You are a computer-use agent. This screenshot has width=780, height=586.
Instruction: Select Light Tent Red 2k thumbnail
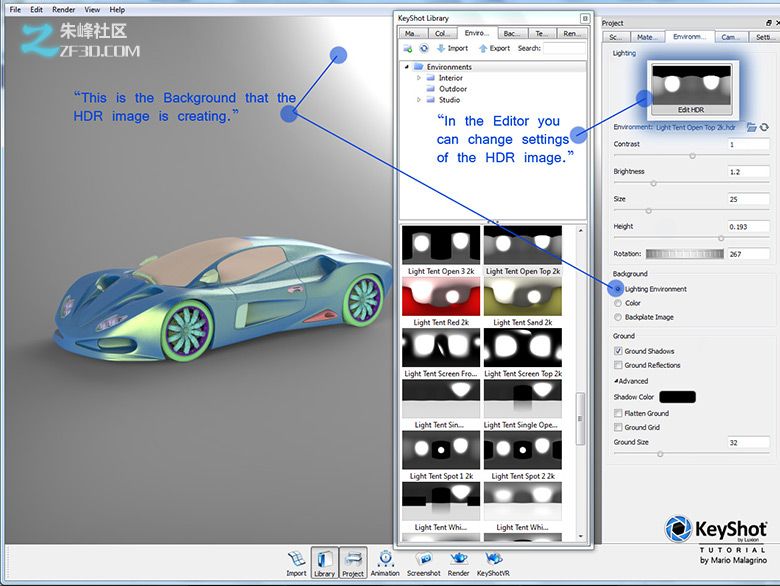[x=441, y=296]
